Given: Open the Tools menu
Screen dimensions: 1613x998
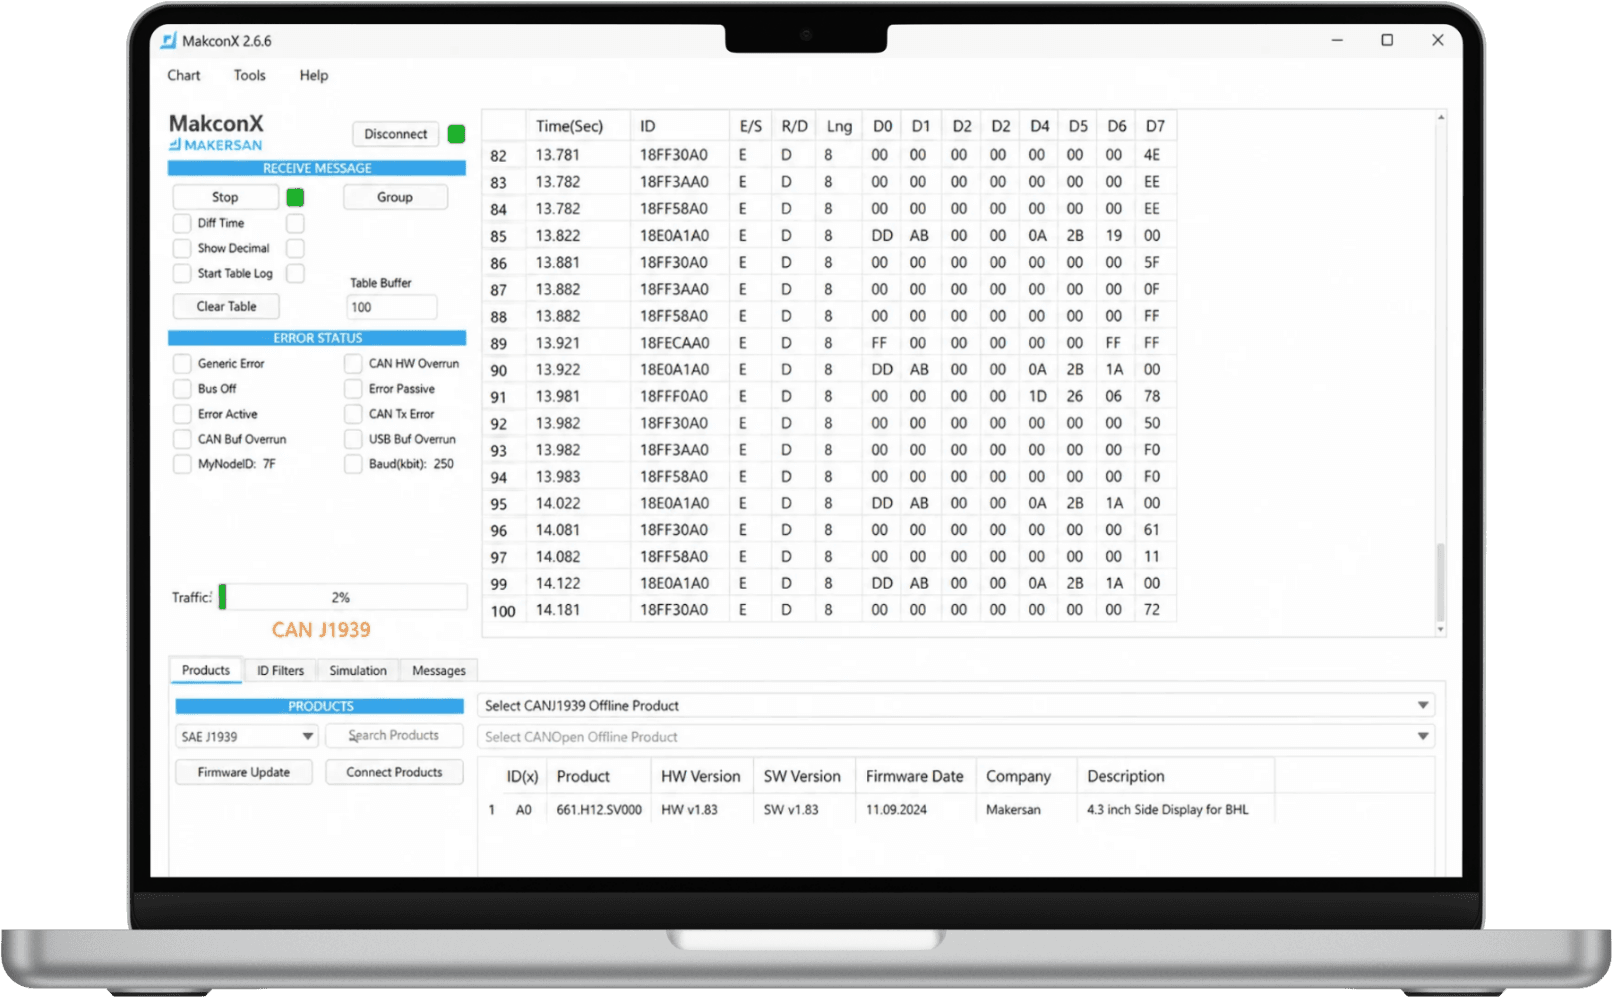Looking at the screenshot, I should point(250,75).
